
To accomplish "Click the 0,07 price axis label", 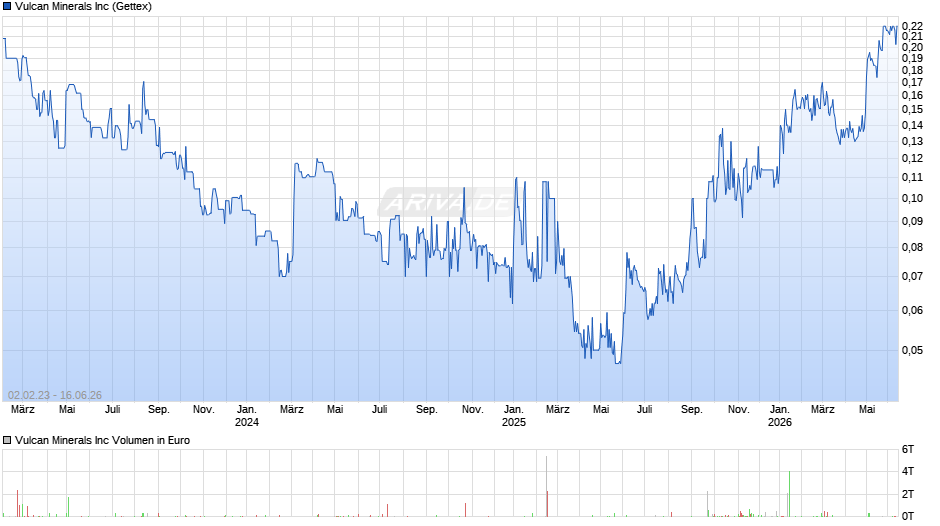I will 912,276.
